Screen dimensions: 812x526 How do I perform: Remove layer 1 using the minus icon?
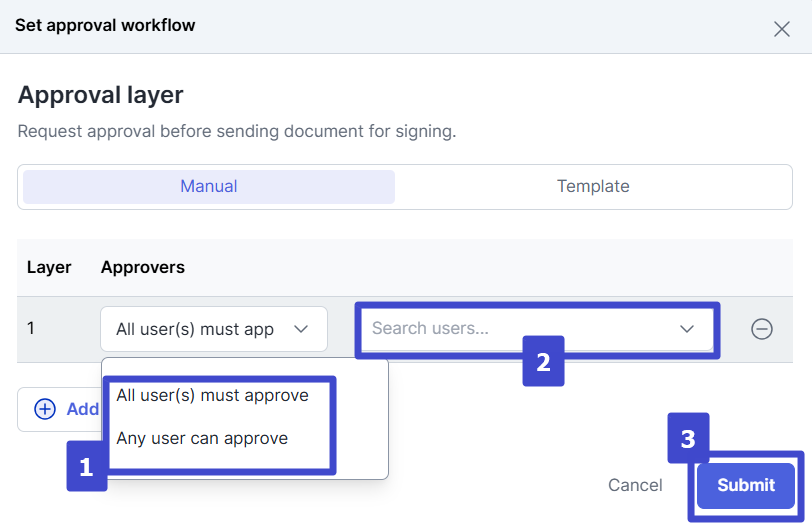pyautogui.click(x=762, y=329)
